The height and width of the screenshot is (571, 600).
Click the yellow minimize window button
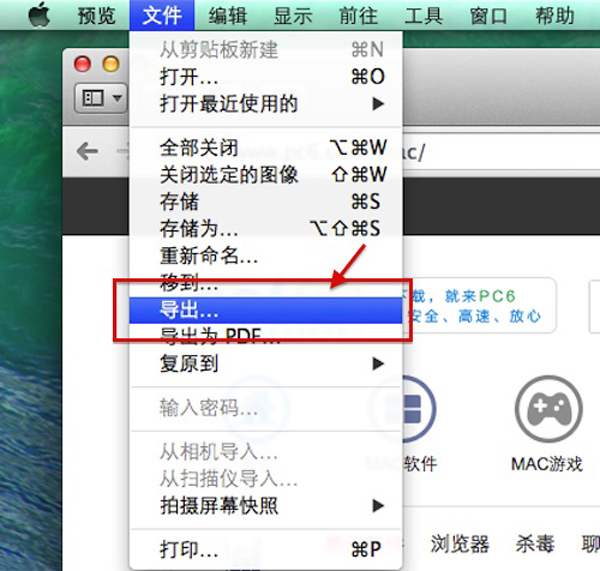tap(111, 64)
